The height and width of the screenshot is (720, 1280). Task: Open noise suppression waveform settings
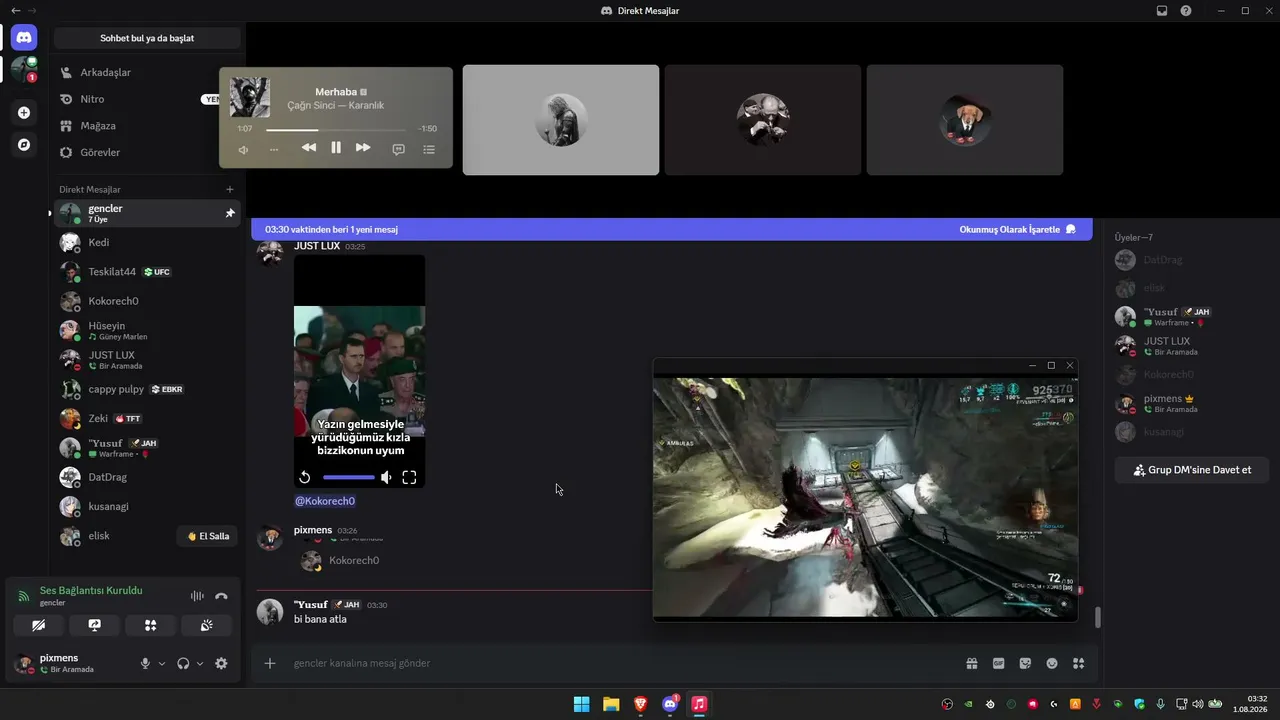coord(197,596)
